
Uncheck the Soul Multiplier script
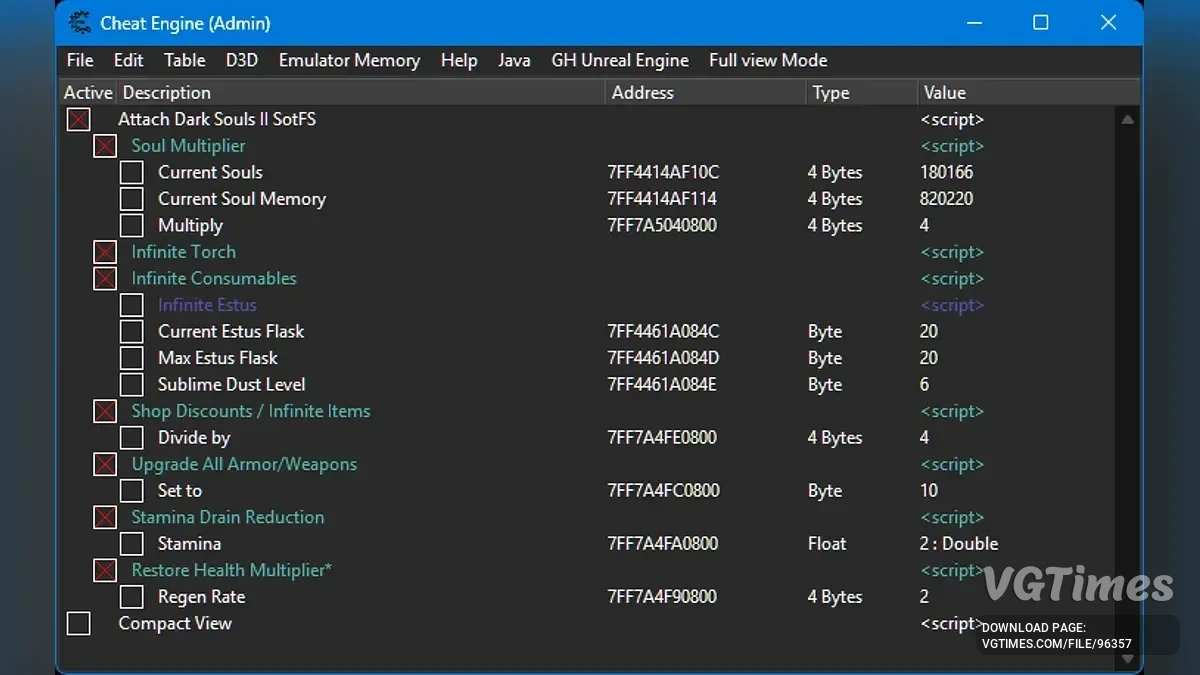tap(105, 146)
